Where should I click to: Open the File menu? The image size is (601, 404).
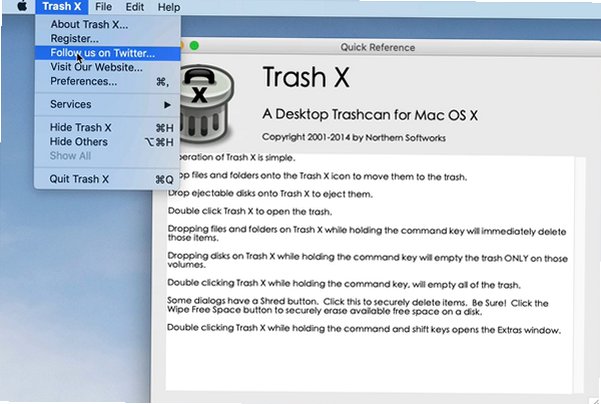[103, 7]
